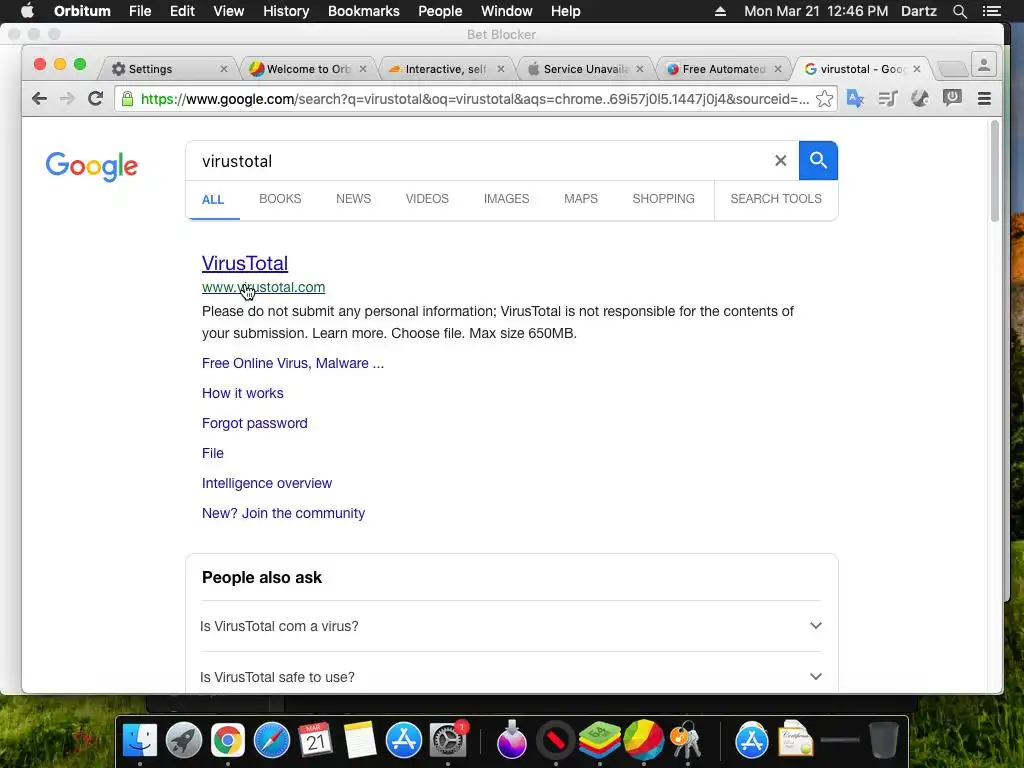Image resolution: width=1024 pixels, height=768 pixels.
Task: Click the browser address bar URL
Action: (475, 99)
